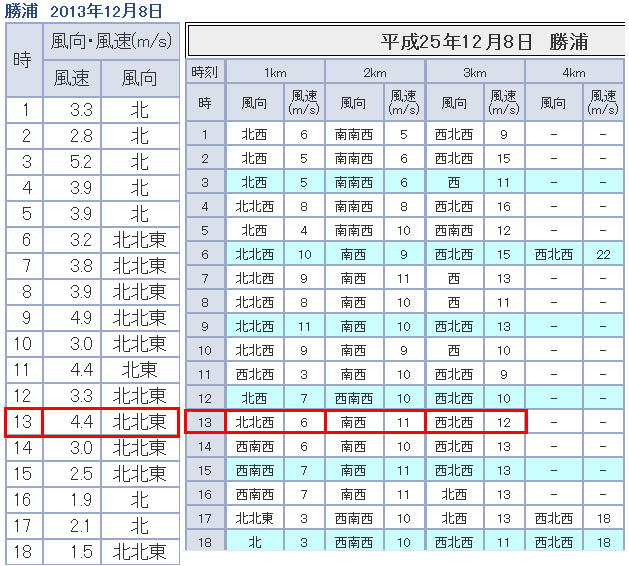The image size is (629, 566).
Task: Click the 22 m/s value in 4km column
Action: point(603,255)
